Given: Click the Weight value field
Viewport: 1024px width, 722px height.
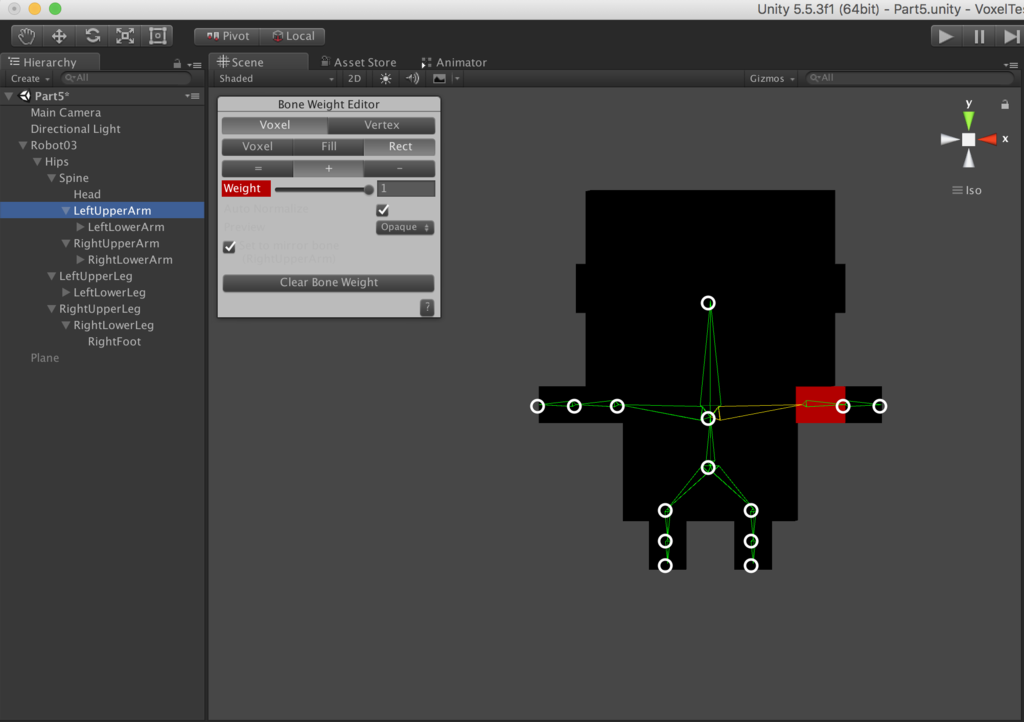Looking at the screenshot, I should click(x=406, y=188).
